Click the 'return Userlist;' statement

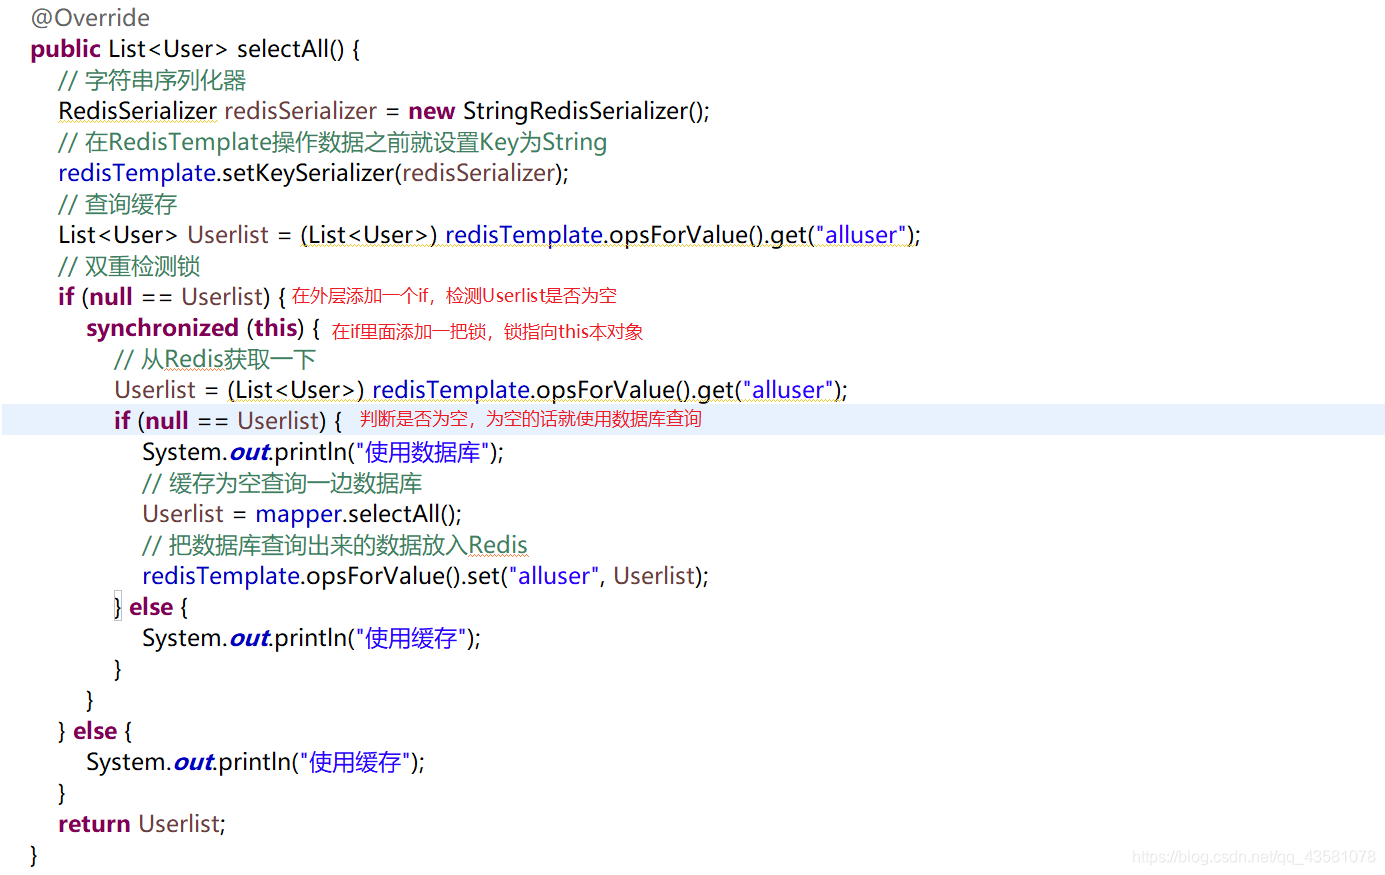(142, 824)
